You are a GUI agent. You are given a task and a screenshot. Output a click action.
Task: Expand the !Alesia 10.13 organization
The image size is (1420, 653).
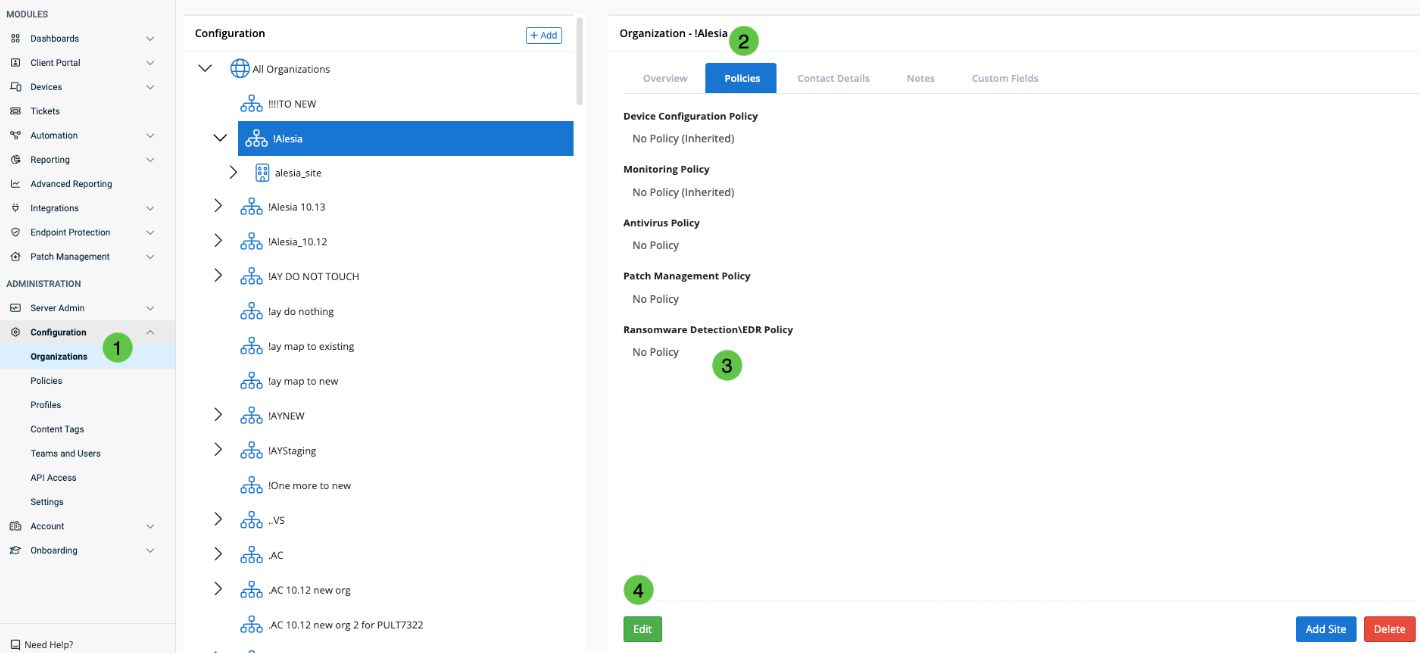[x=219, y=206]
